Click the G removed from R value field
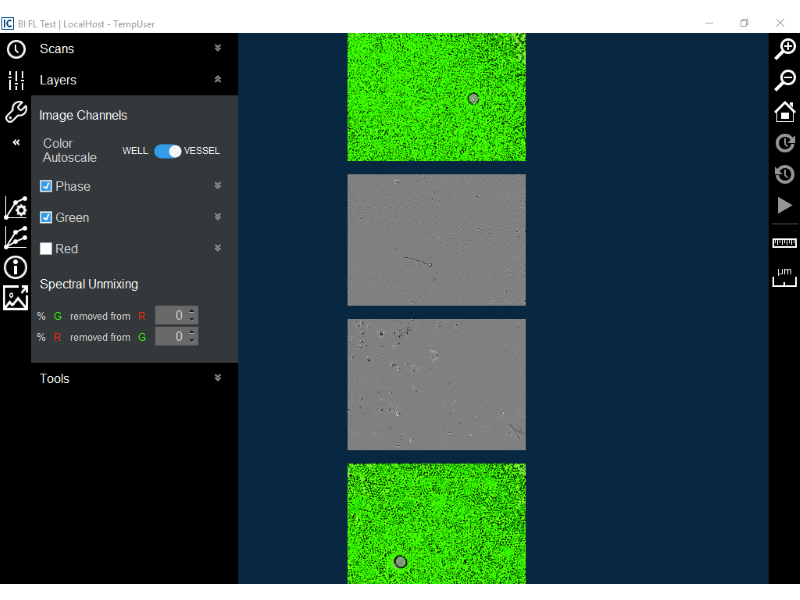The height and width of the screenshot is (600, 800). [x=171, y=315]
